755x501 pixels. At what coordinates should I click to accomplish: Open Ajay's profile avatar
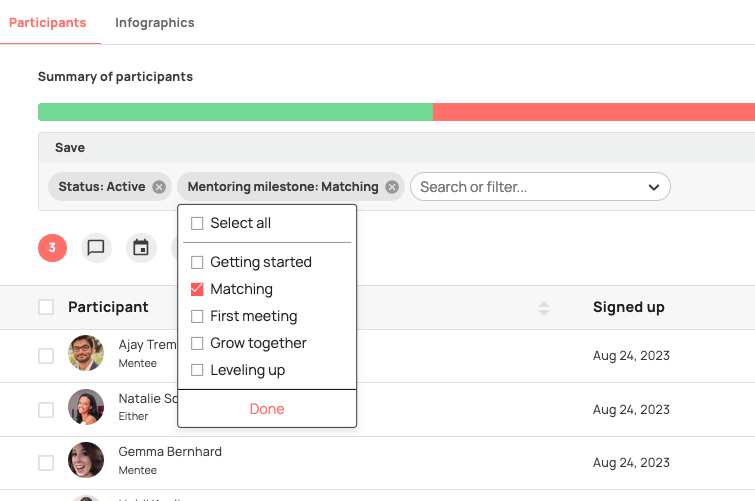(x=86, y=355)
